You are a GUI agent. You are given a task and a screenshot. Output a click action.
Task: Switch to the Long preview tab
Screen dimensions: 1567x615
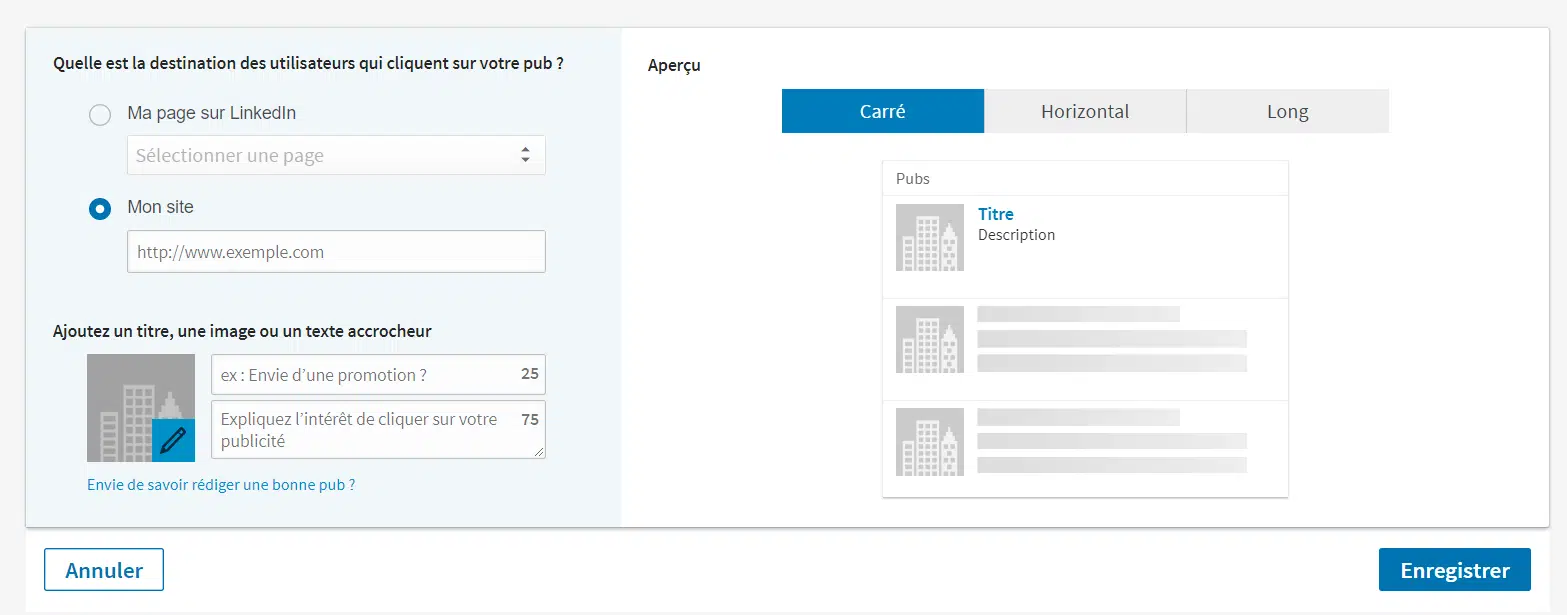1287,112
